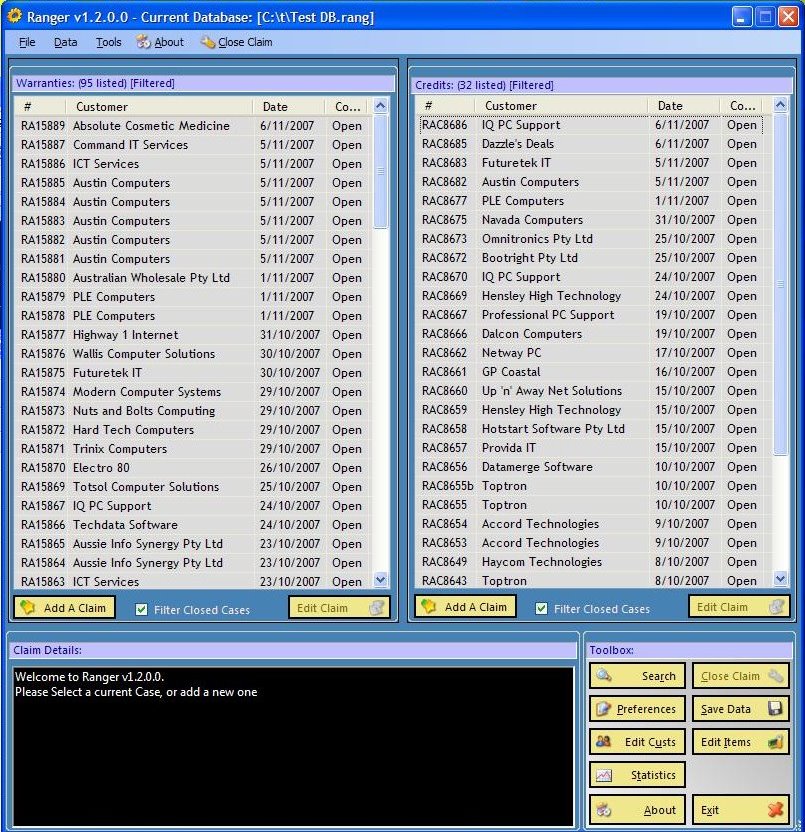Open the File menu
This screenshot has height=832, width=805.
point(27,42)
